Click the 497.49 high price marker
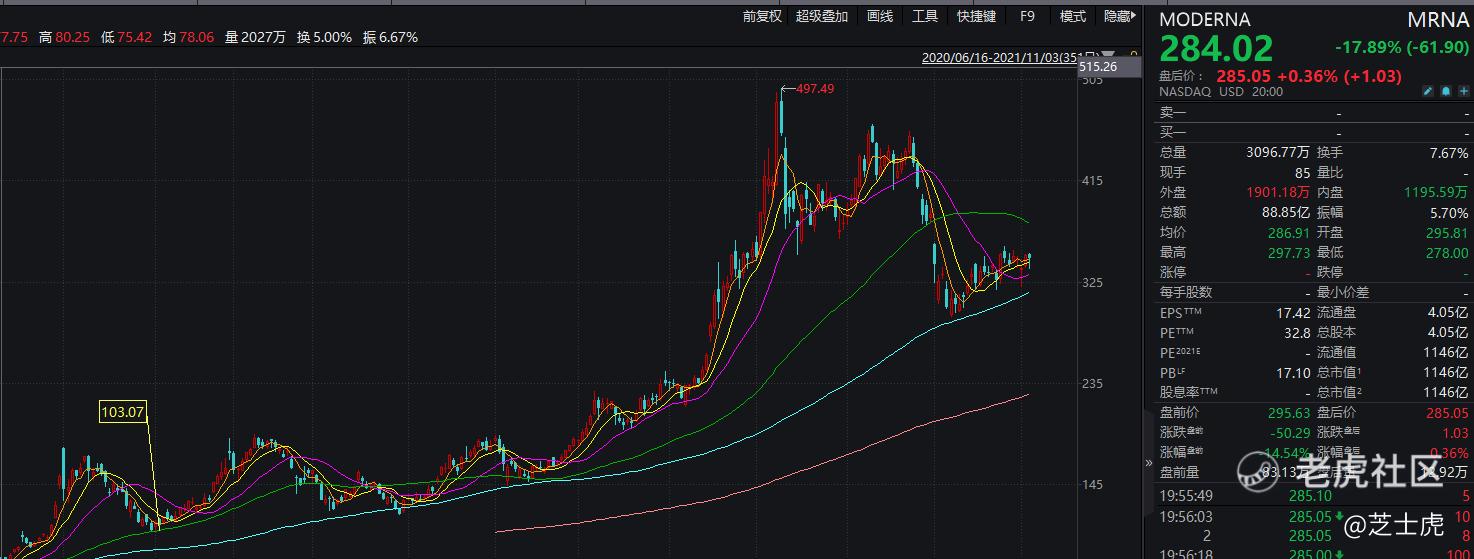Image resolution: width=1474 pixels, height=559 pixels. coord(815,89)
